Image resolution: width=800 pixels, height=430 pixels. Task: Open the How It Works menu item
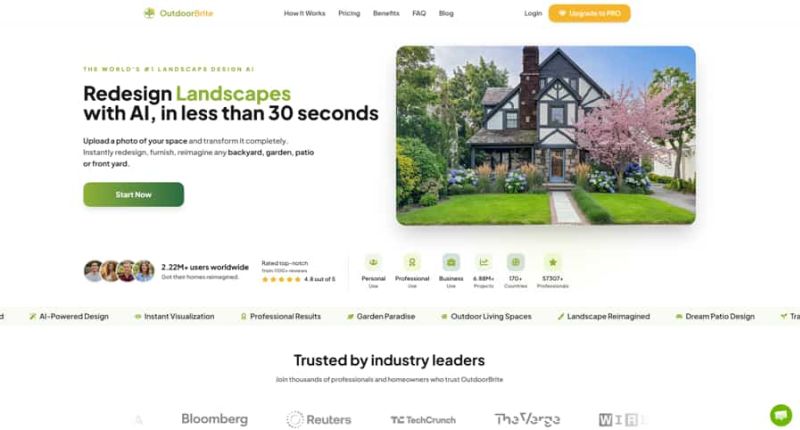coord(305,13)
